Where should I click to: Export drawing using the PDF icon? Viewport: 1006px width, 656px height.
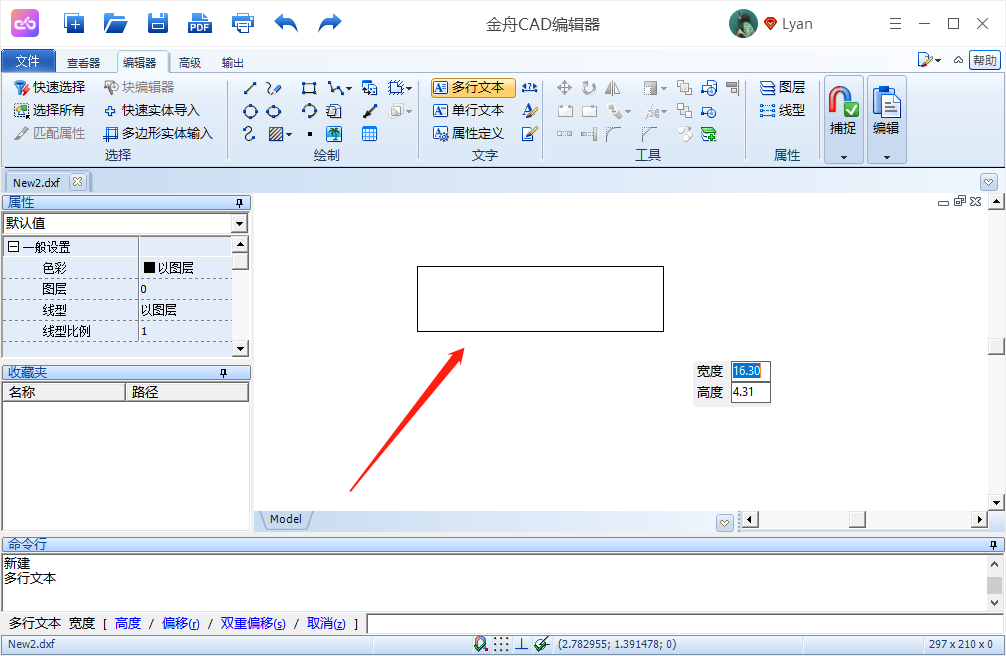pyautogui.click(x=200, y=23)
